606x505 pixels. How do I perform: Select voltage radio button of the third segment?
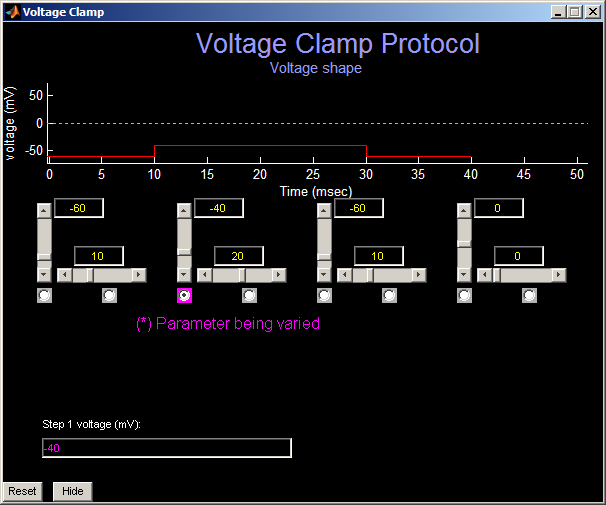click(324, 295)
